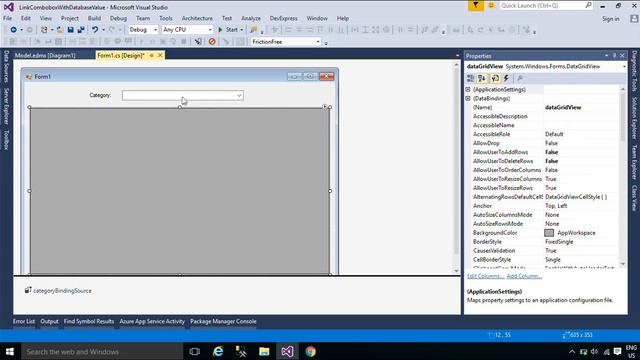Click the AutoSizeColumnsMode None value
Screen dimensions: 640x360
point(552,215)
